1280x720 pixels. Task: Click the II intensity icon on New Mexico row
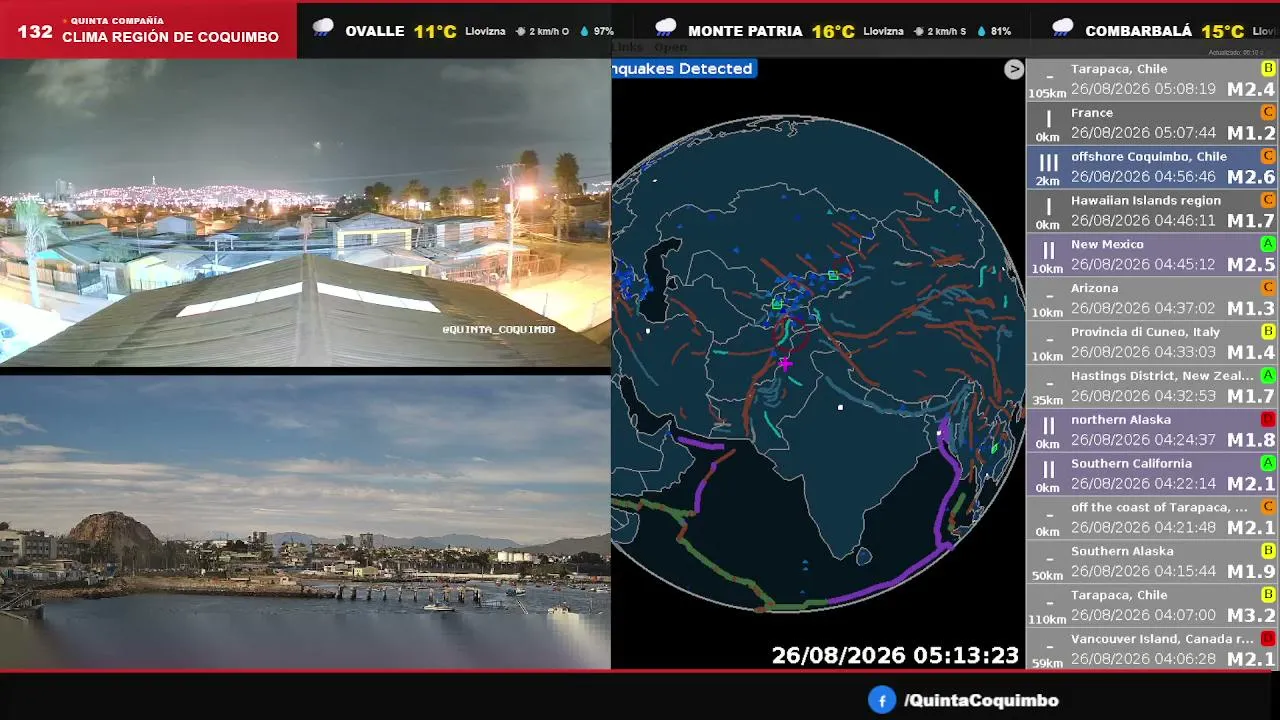pyautogui.click(x=1048, y=251)
